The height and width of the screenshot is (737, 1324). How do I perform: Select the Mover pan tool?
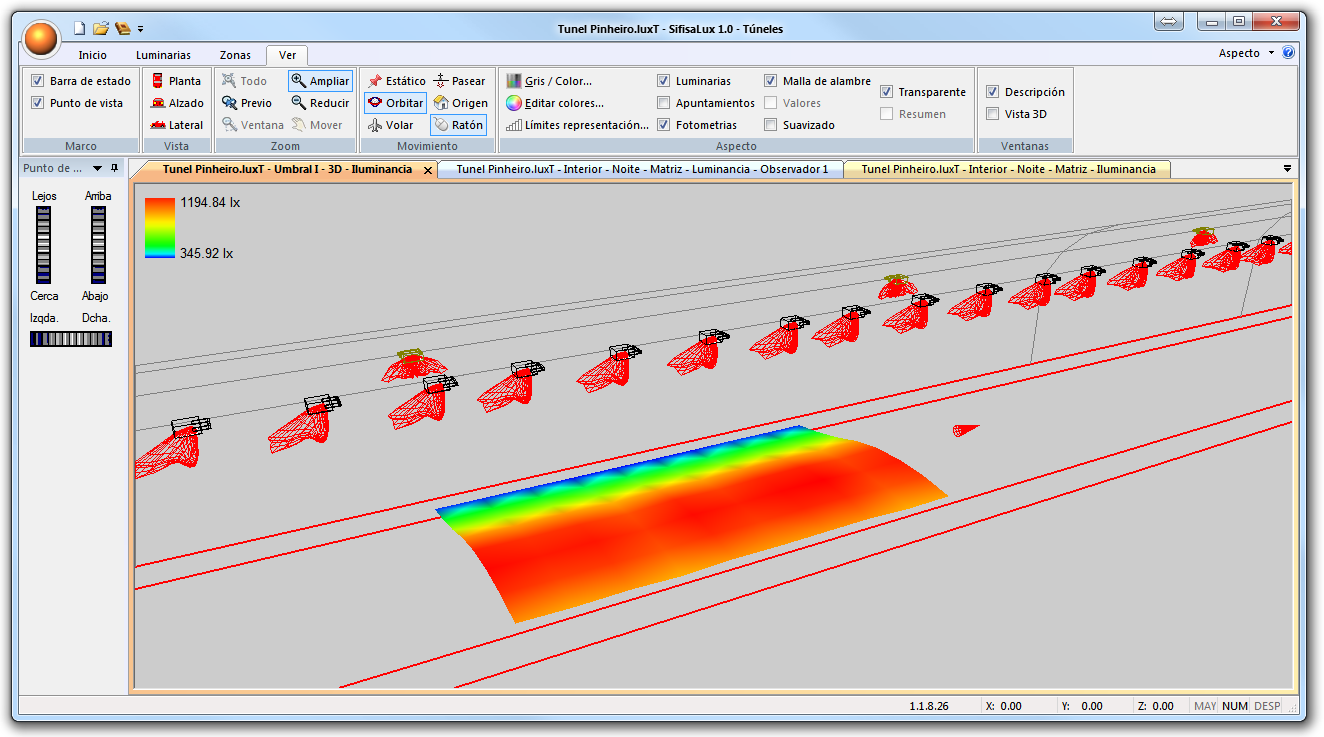coord(317,125)
